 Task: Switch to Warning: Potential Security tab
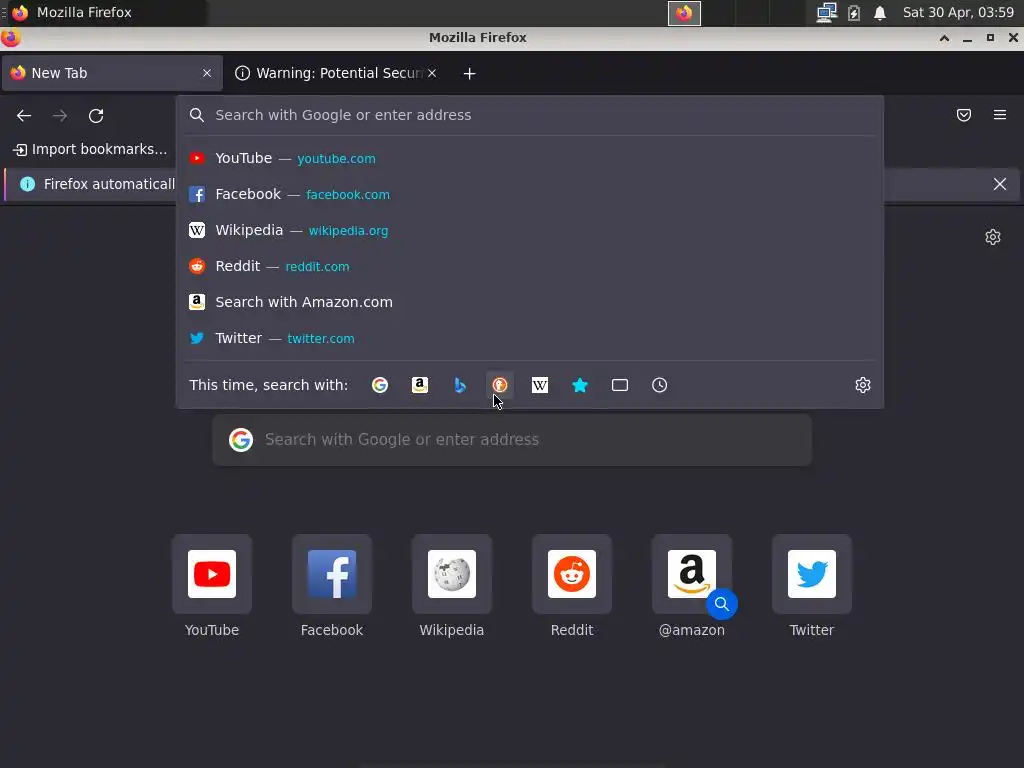[336, 73]
